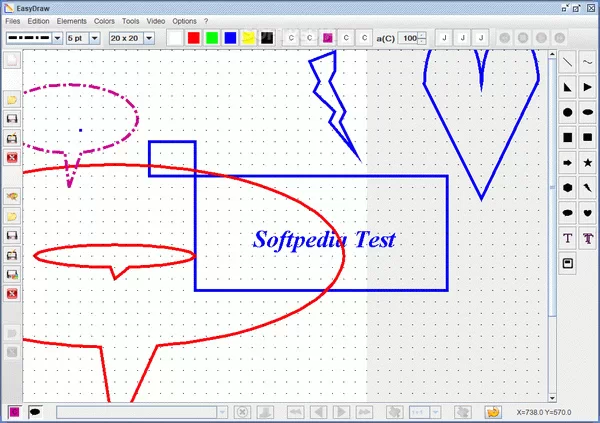The height and width of the screenshot is (423, 600).
Task: Open the dash-dot line style dropdown
Action: [57, 38]
